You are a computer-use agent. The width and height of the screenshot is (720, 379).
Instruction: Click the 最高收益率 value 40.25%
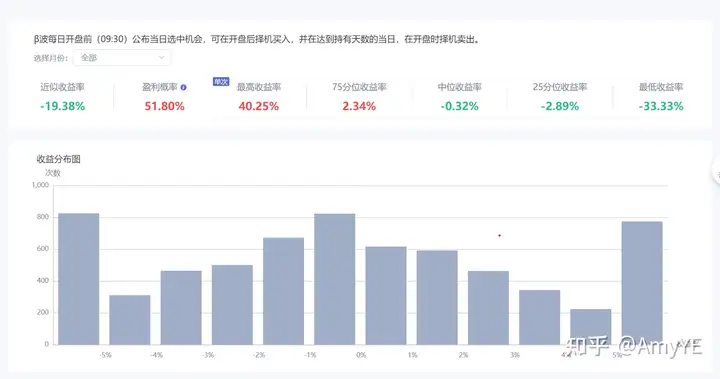[259, 106]
